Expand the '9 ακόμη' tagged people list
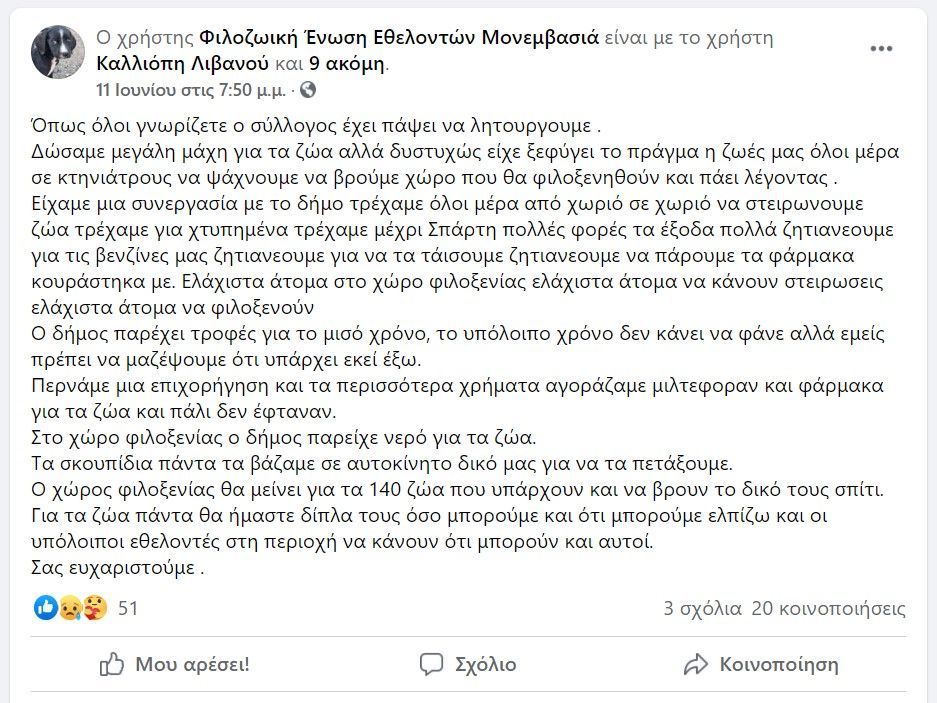This screenshot has height=703, width=937. (x=347, y=63)
